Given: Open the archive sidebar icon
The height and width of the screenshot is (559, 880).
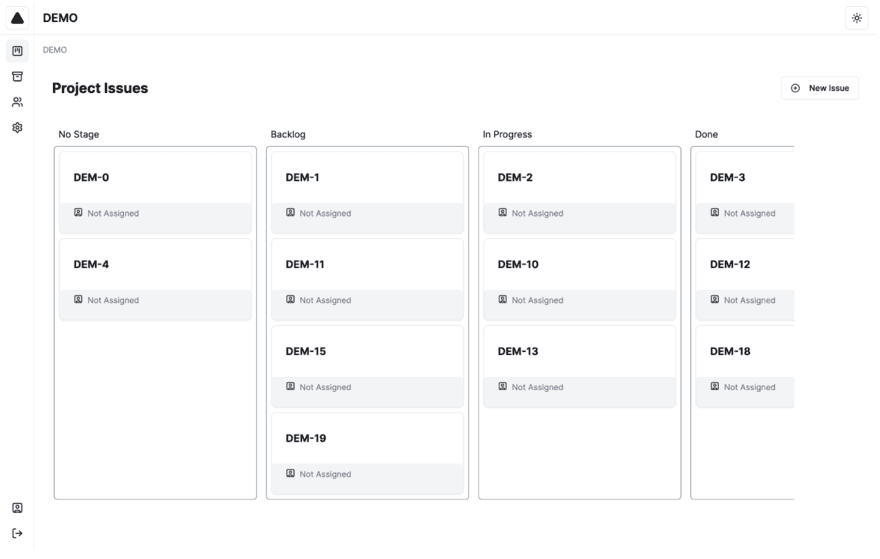Looking at the screenshot, I should coord(17,76).
